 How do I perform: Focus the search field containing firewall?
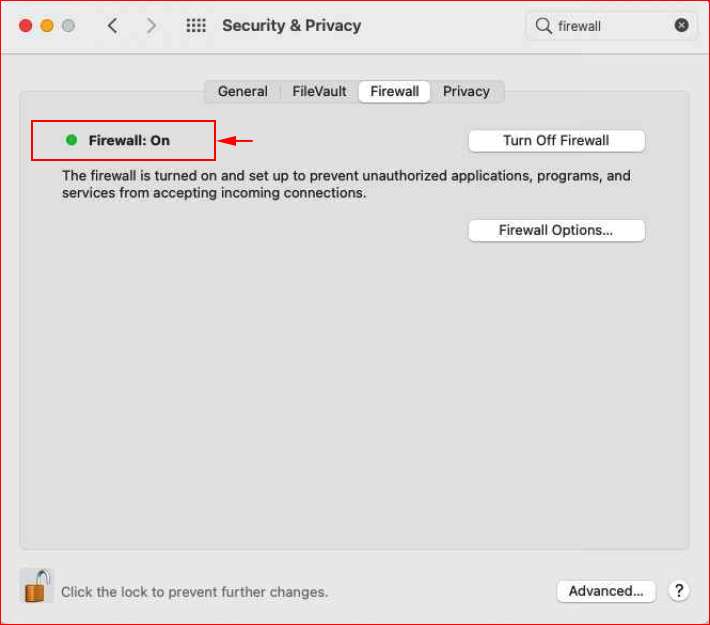click(610, 26)
